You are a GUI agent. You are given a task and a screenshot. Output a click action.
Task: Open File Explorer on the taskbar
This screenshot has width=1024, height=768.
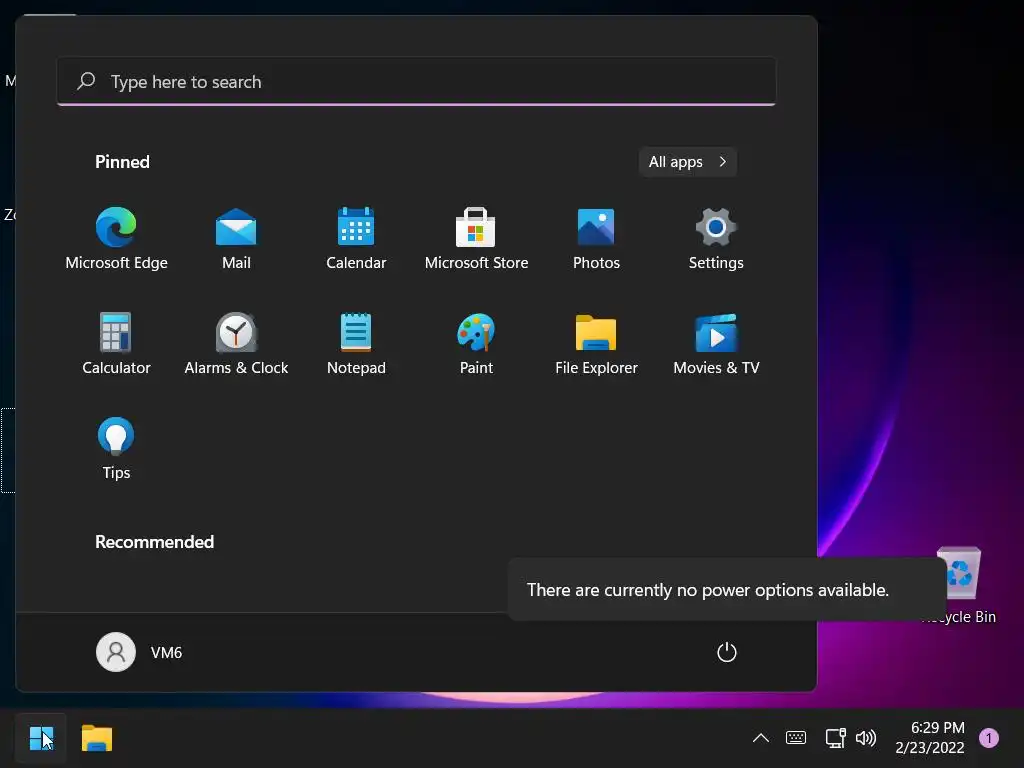coord(97,739)
